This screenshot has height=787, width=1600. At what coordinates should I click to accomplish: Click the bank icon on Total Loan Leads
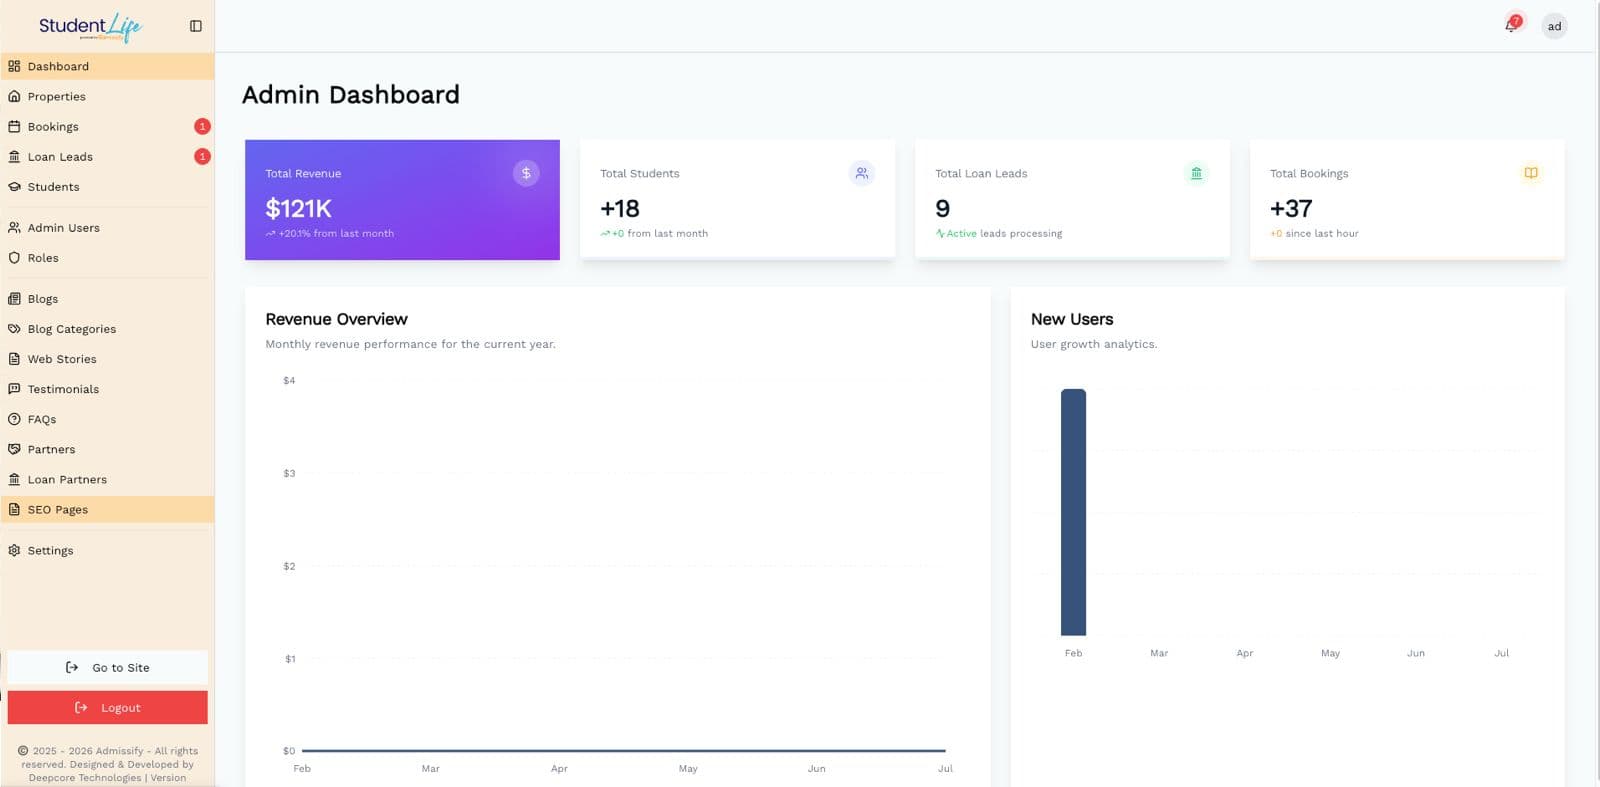[x=1196, y=173]
